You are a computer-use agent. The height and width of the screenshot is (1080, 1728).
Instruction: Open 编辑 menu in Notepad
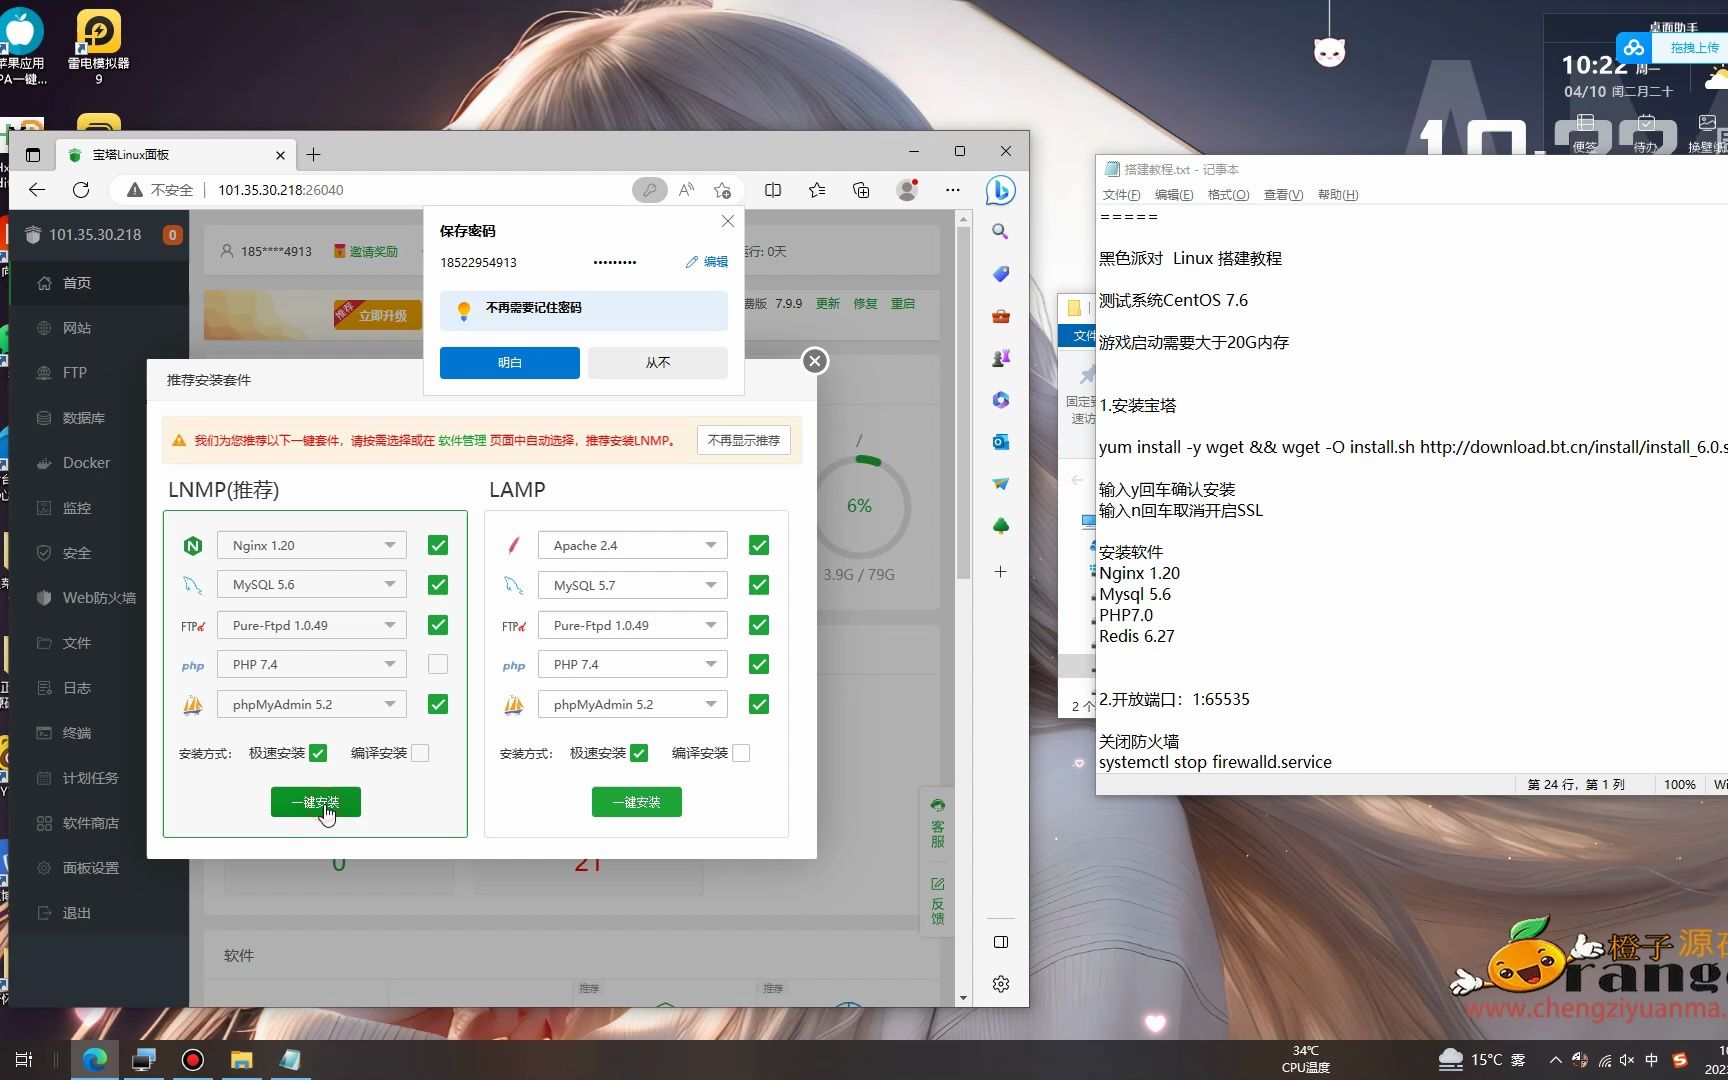pos(1174,195)
